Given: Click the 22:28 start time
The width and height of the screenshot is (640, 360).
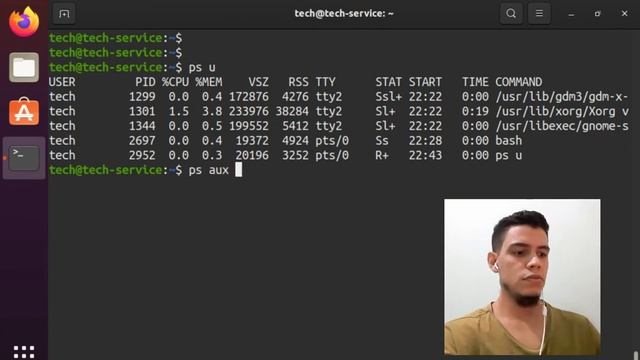Looking at the screenshot, I should point(425,141).
